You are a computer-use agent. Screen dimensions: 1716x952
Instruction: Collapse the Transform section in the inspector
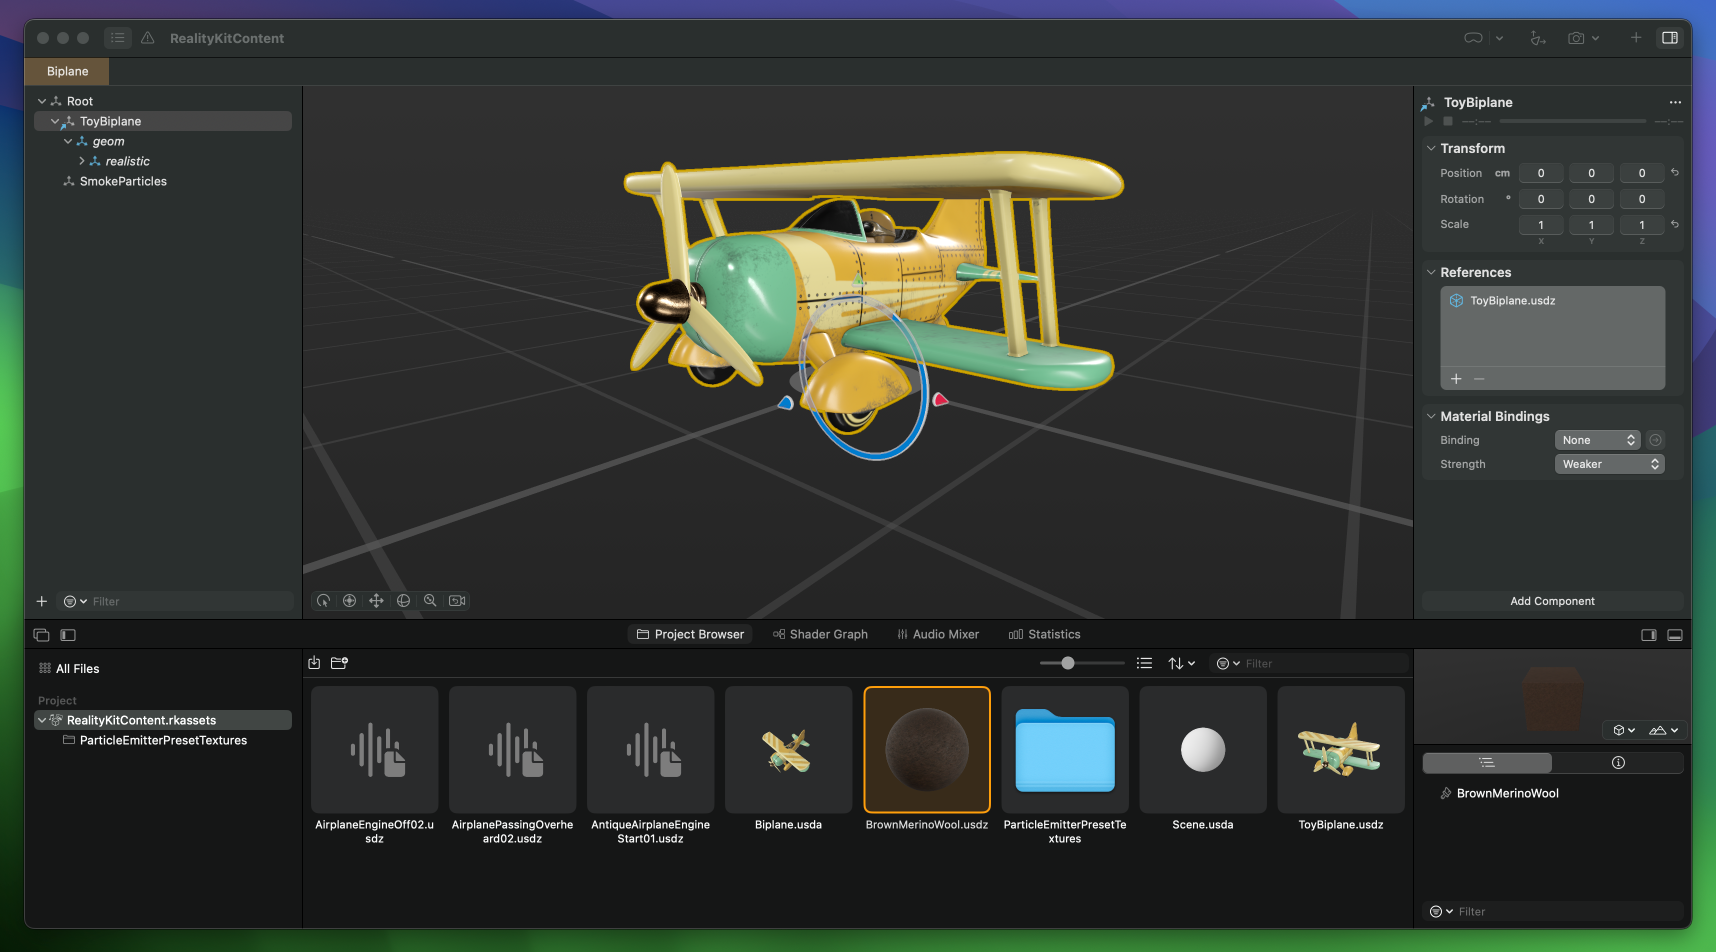tap(1432, 148)
